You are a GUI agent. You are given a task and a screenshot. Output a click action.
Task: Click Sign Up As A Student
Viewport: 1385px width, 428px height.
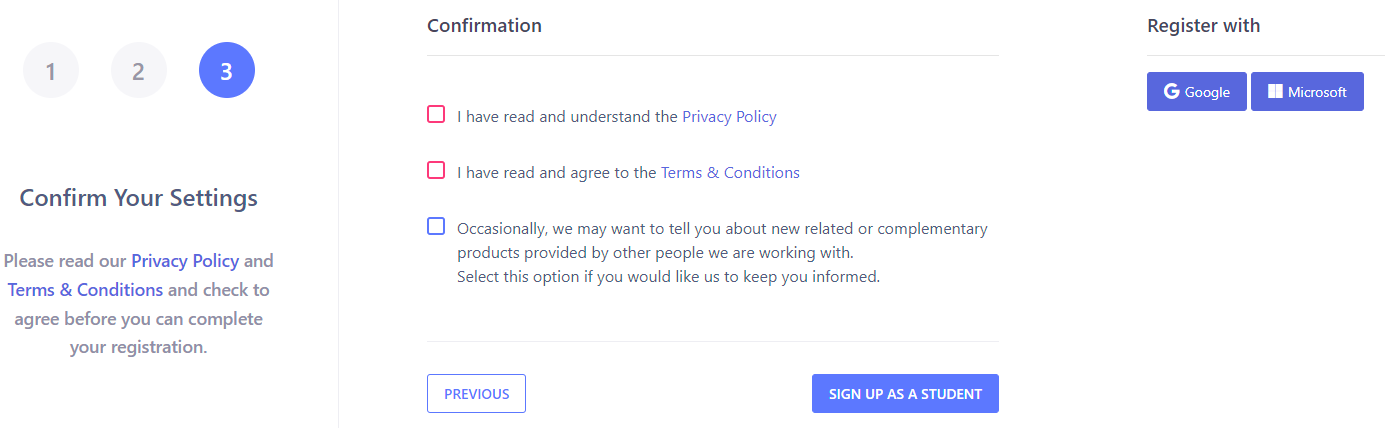coord(905,394)
